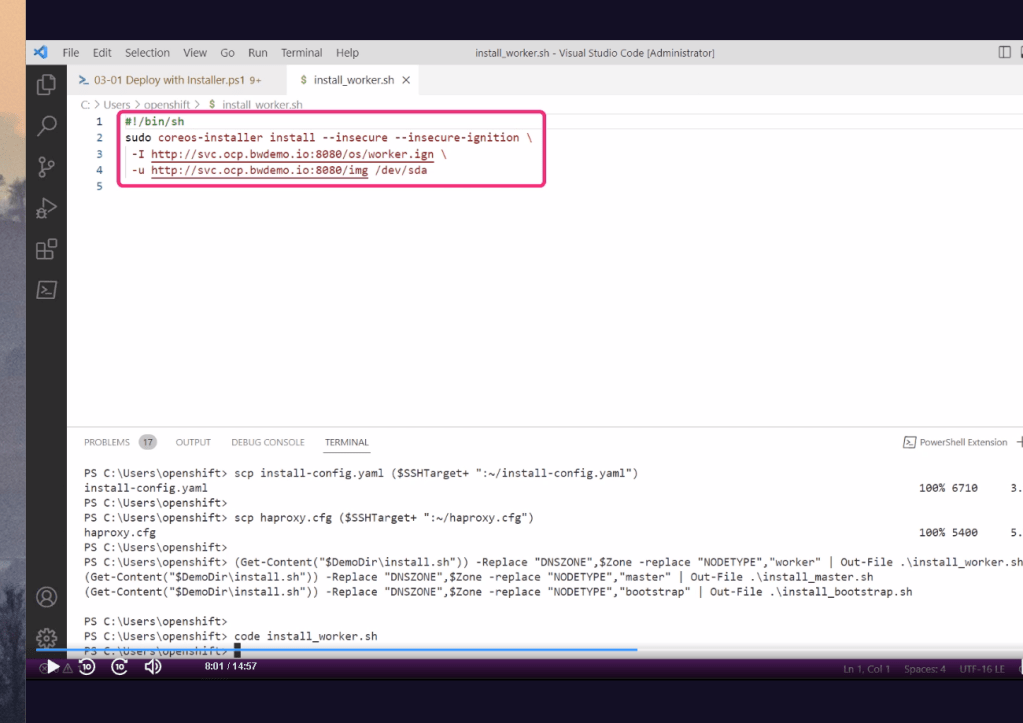Image resolution: width=1023 pixels, height=723 pixels.
Task: Click the '100% 5400' transfer output in terminal
Action: [x=948, y=532]
